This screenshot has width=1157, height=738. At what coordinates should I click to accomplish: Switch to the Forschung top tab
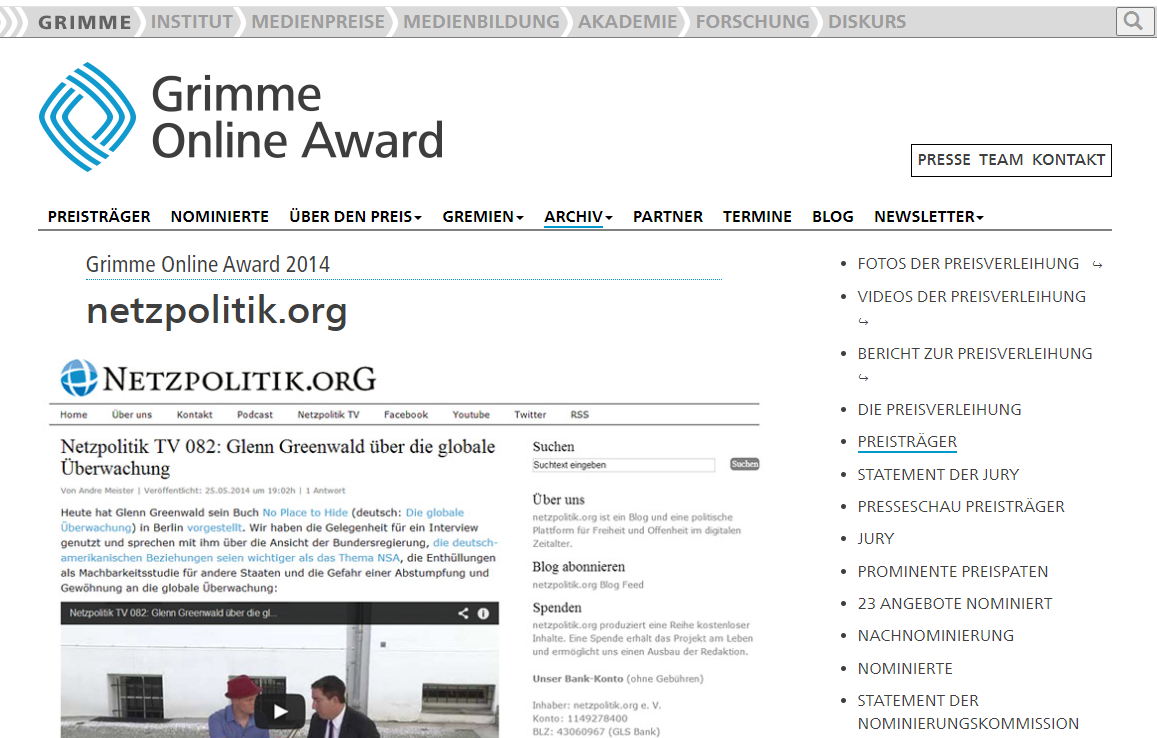pos(753,22)
